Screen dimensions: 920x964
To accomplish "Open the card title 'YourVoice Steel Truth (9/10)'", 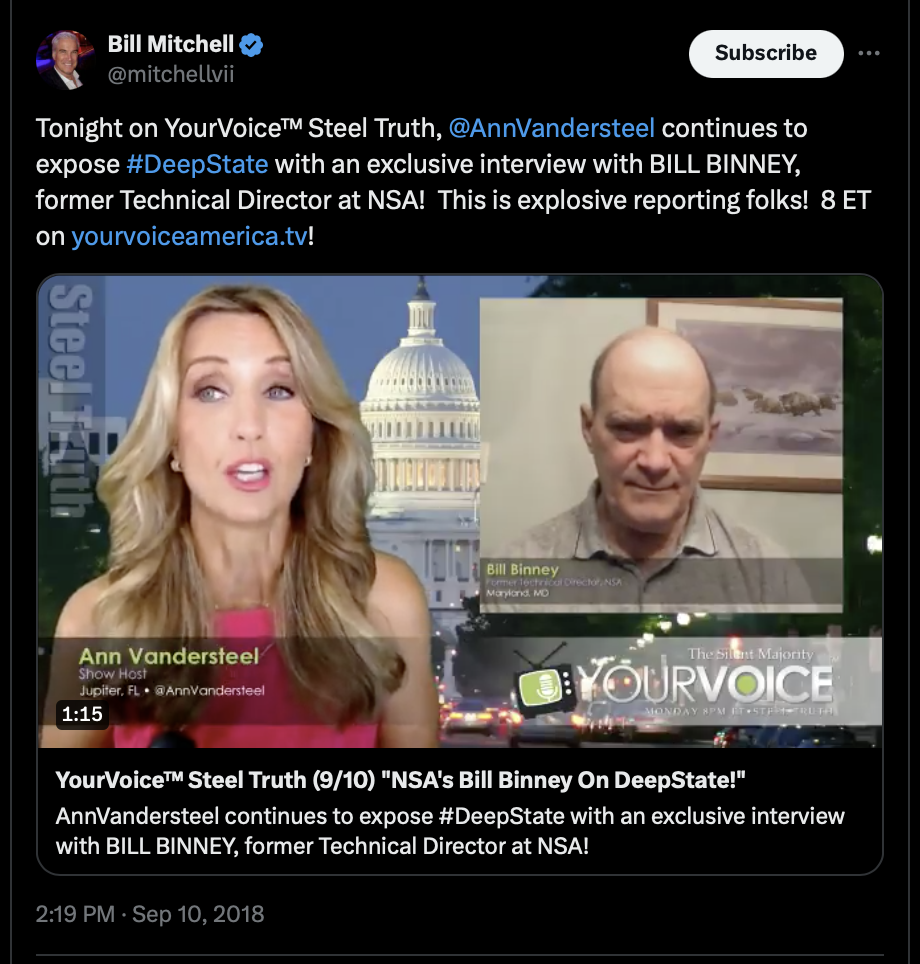I will (400, 780).
